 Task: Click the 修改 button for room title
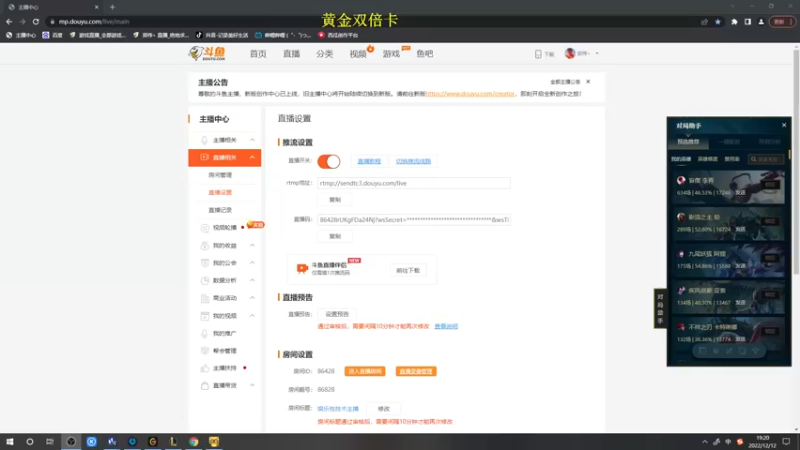[384, 409]
